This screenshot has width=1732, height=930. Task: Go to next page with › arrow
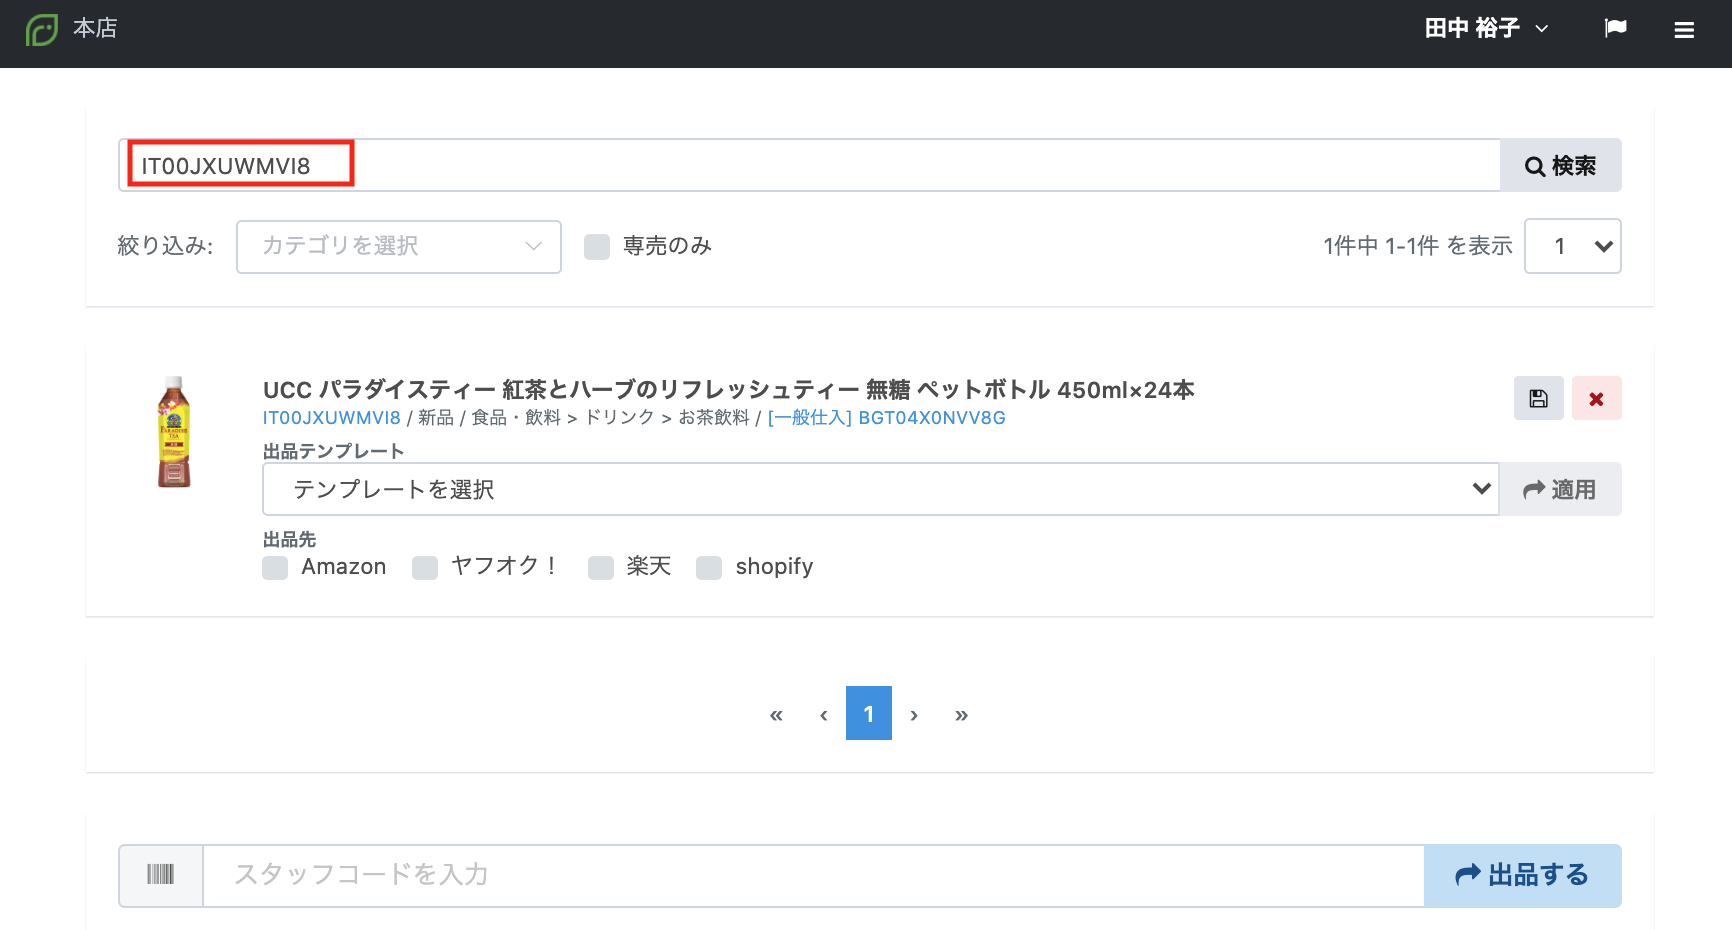[914, 714]
